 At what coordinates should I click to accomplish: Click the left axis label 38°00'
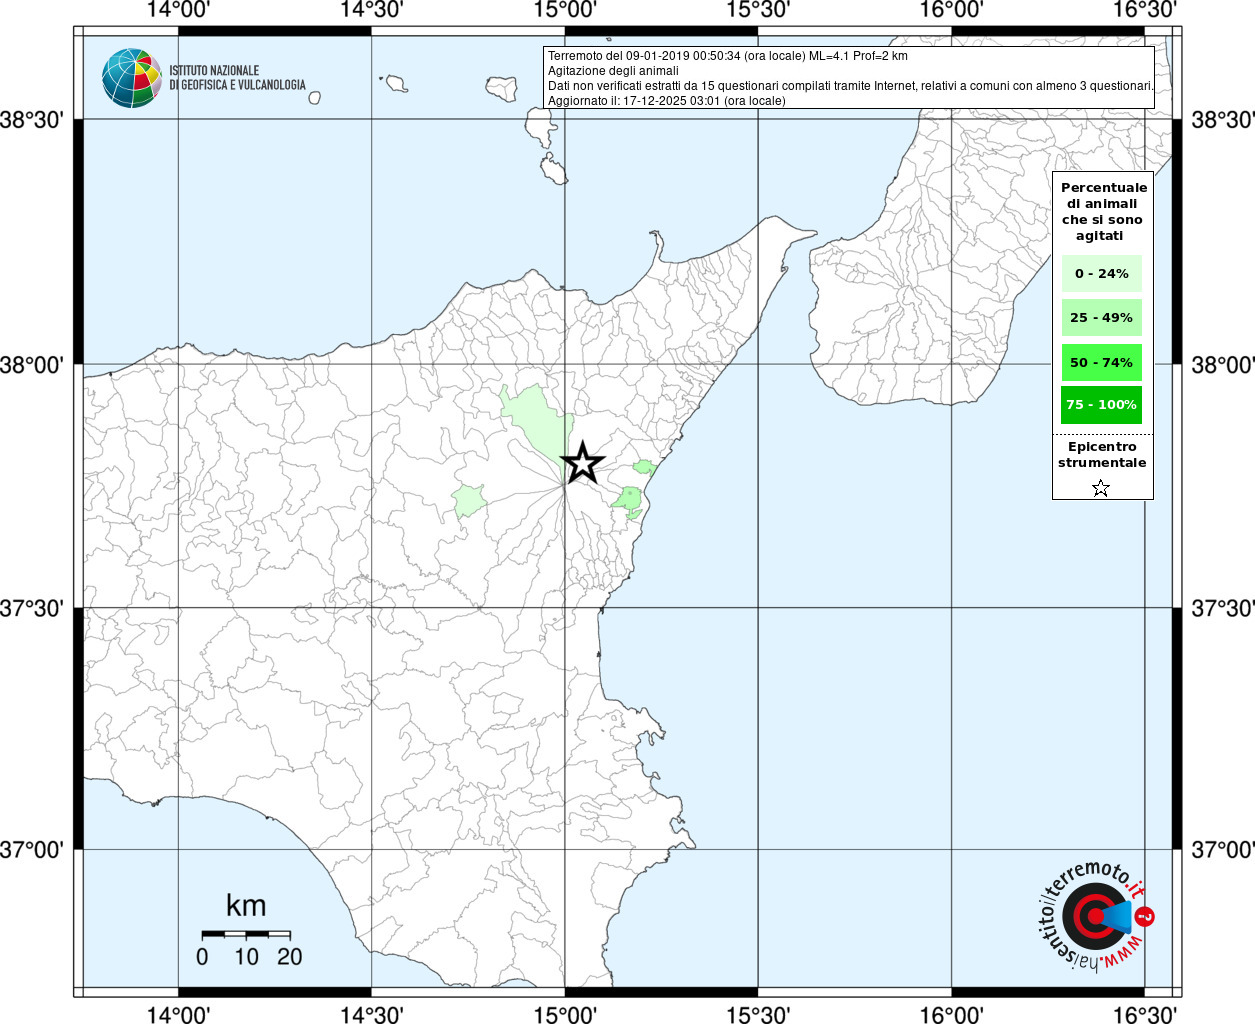(x=32, y=365)
